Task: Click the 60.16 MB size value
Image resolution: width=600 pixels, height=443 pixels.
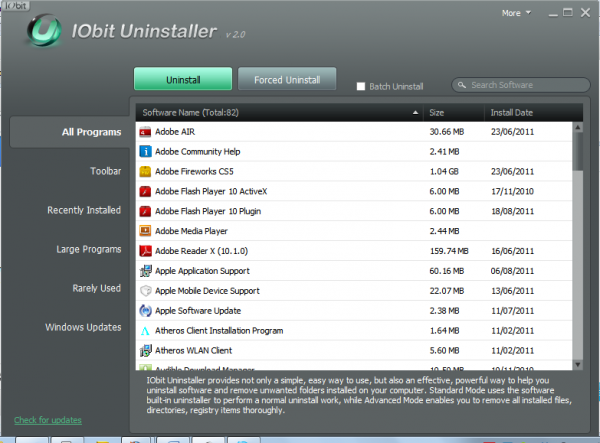Action: tap(447, 271)
